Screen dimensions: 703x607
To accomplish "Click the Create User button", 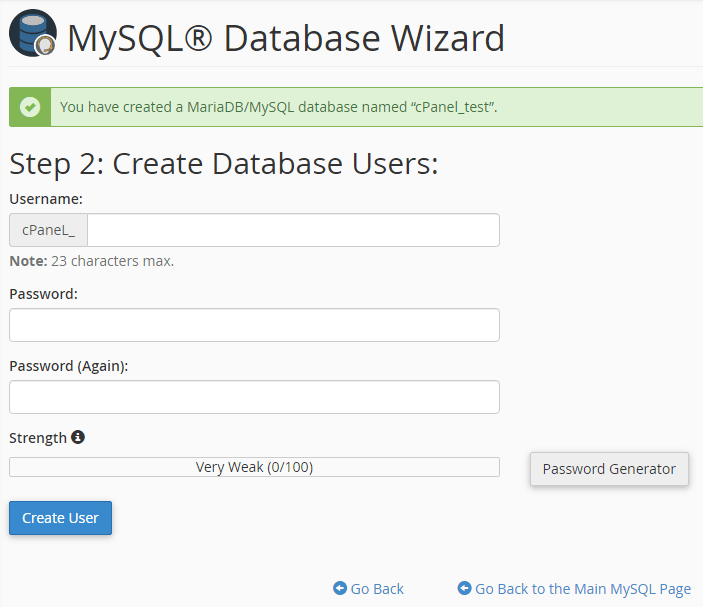I will point(61,518).
